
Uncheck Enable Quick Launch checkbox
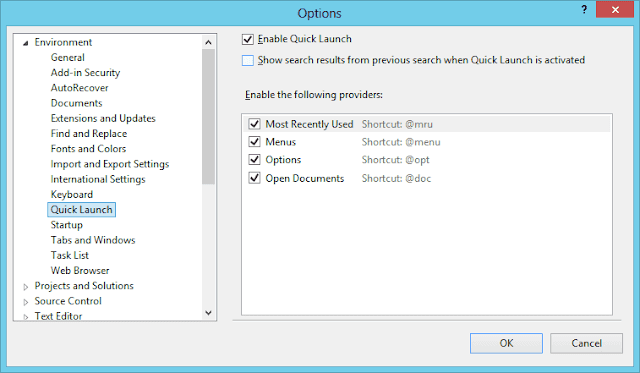[248, 39]
